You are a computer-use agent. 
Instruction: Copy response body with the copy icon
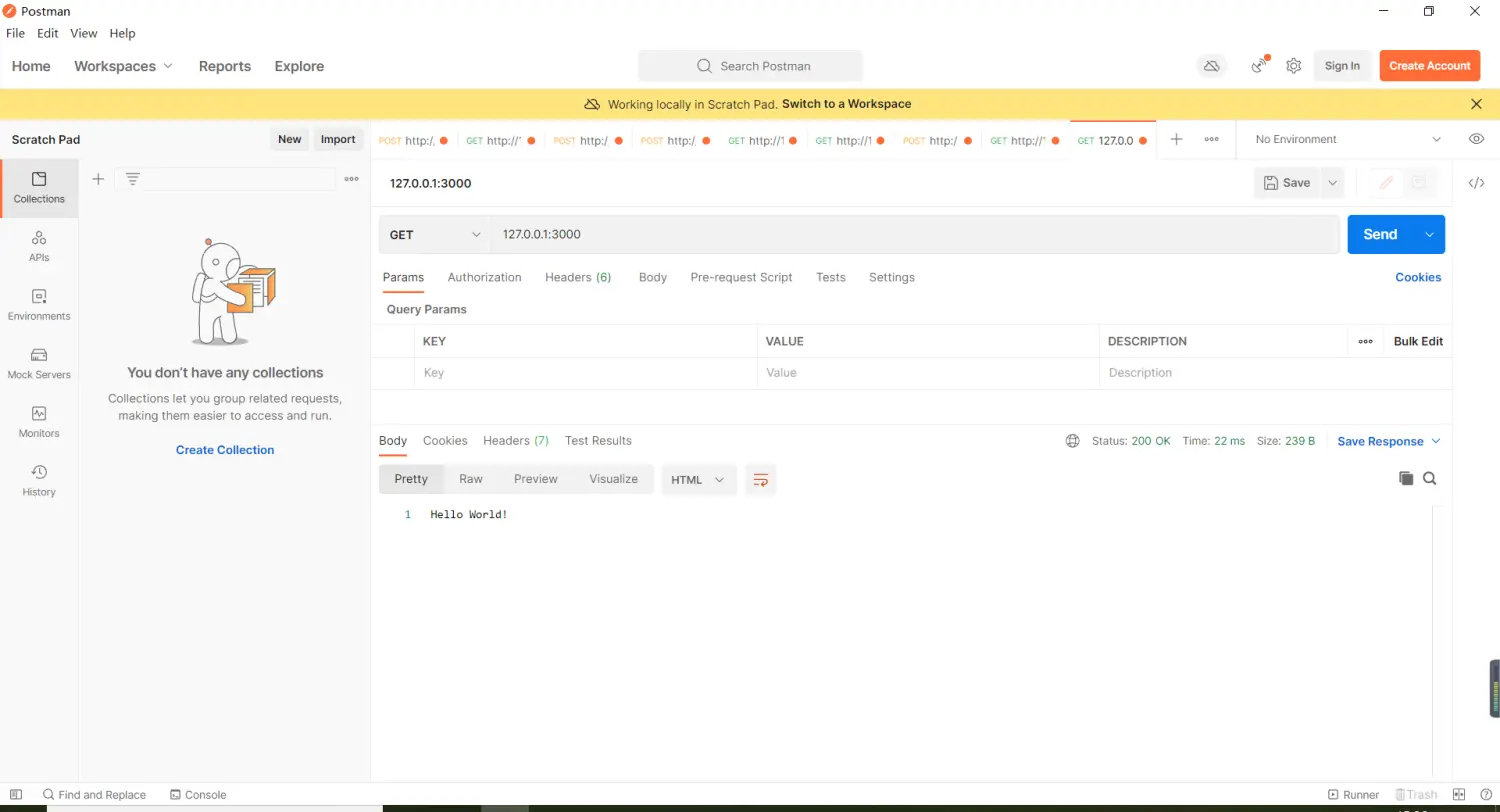(x=1406, y=479)
